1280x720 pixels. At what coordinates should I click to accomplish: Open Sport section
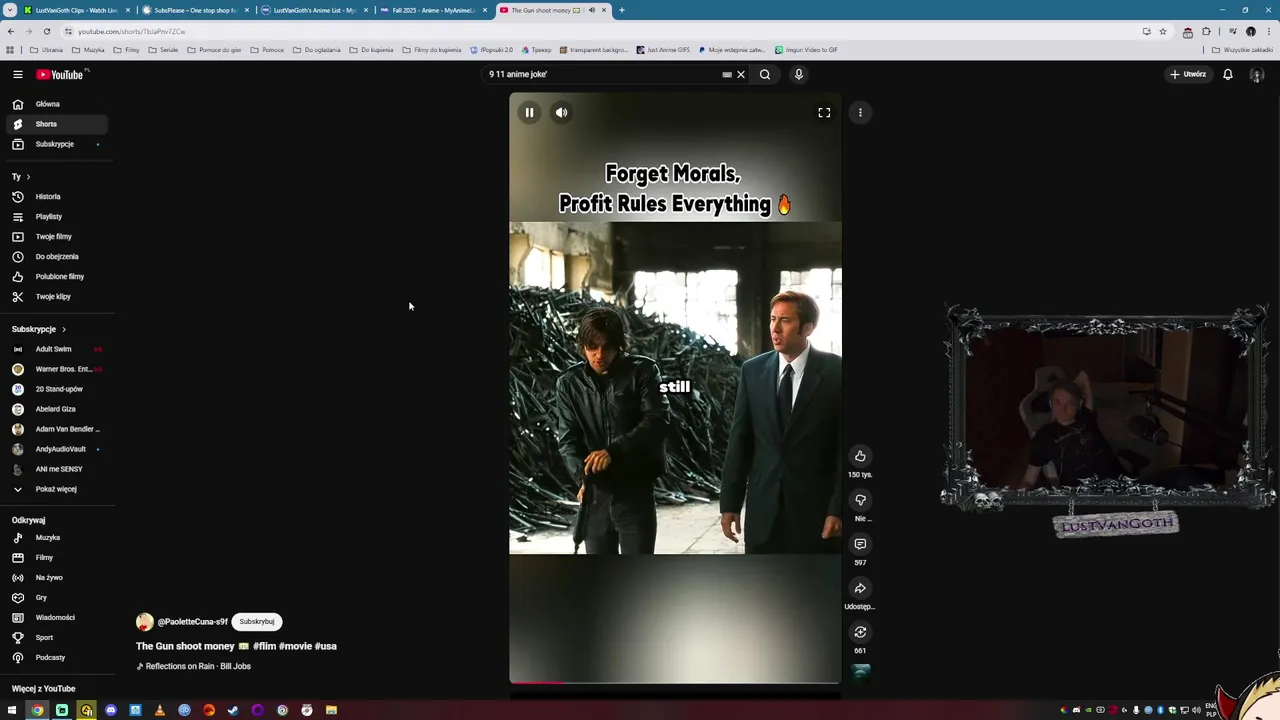(x=57, y=637)
